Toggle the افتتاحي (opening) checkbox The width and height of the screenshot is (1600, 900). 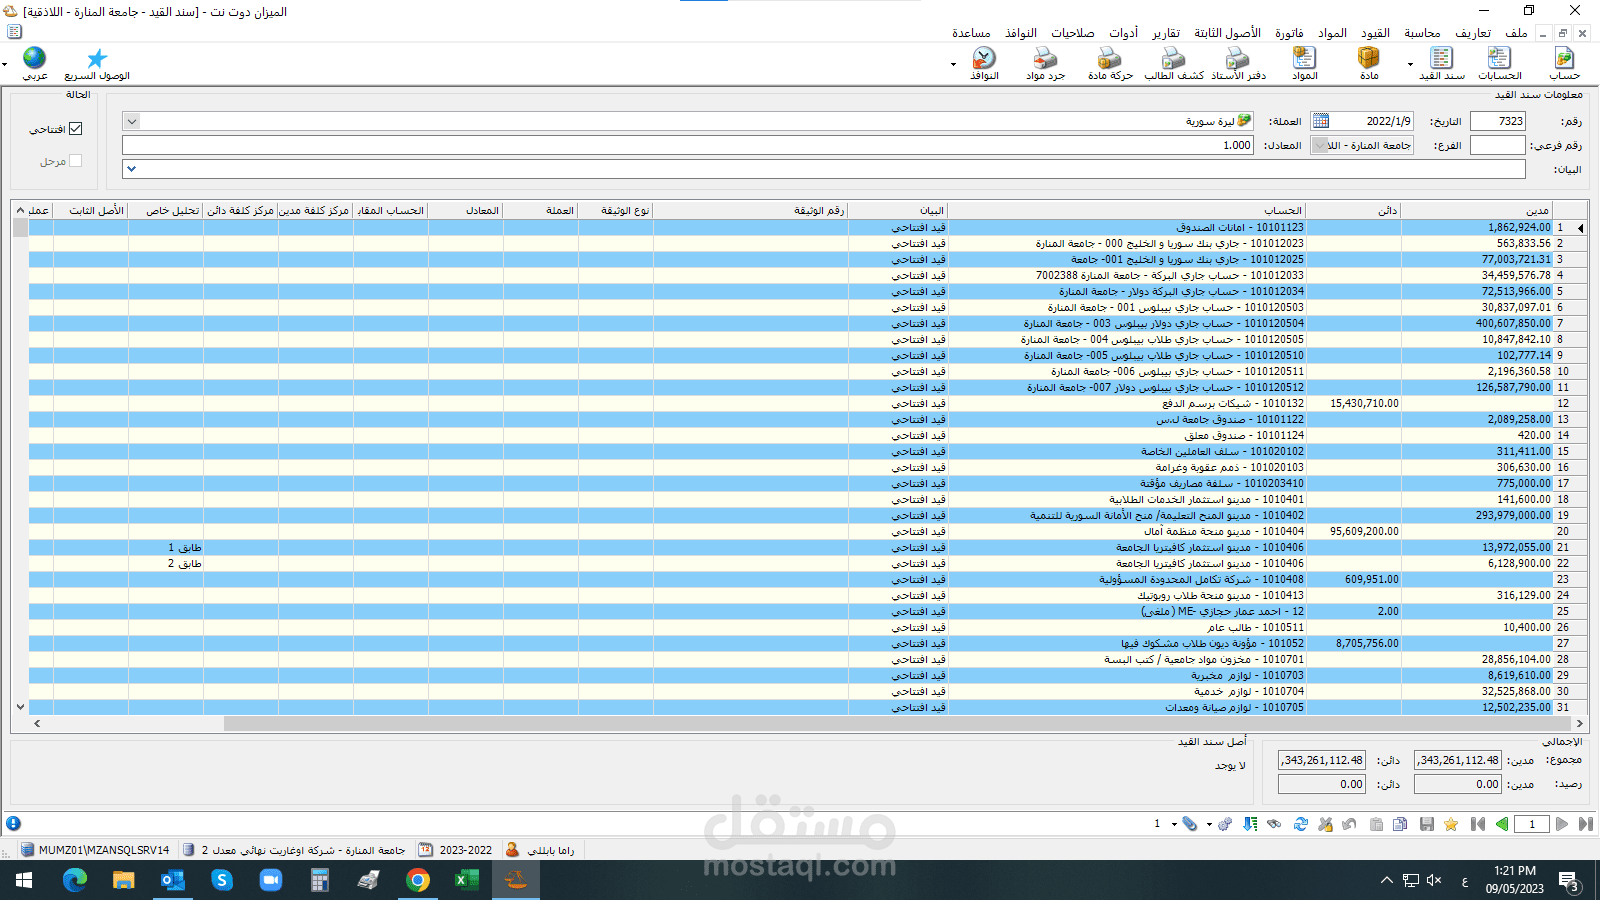point(76,129)
